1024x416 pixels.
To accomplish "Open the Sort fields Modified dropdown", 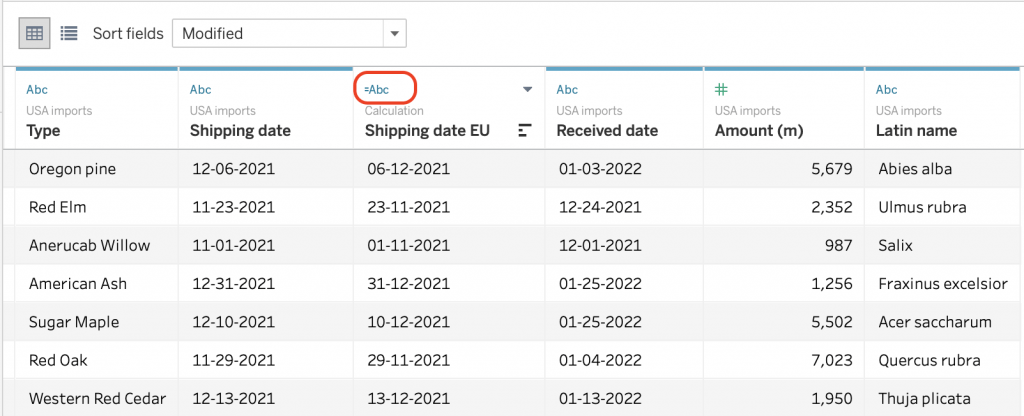I will pos(288,33).
